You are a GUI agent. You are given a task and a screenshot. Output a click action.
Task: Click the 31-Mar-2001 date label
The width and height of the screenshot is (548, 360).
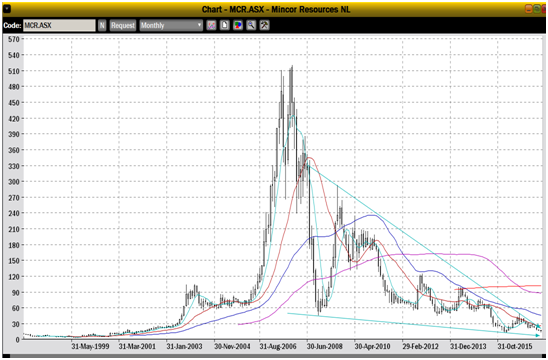(x=137, y=346)
